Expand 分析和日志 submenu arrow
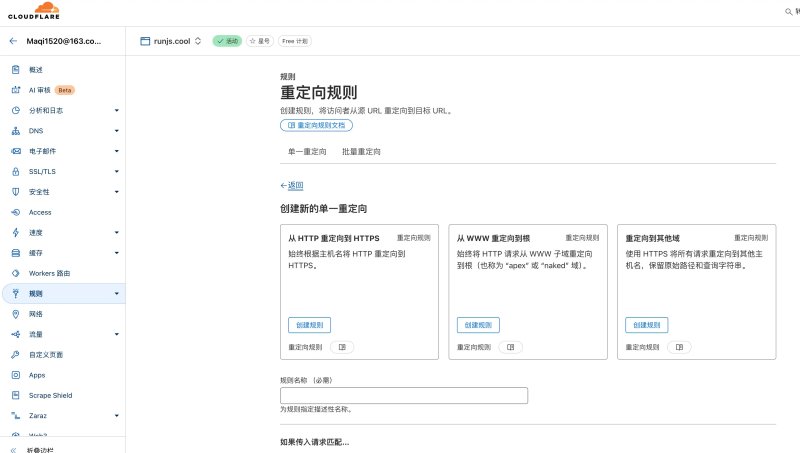800x453 pixels. click(x=117, y=110)
